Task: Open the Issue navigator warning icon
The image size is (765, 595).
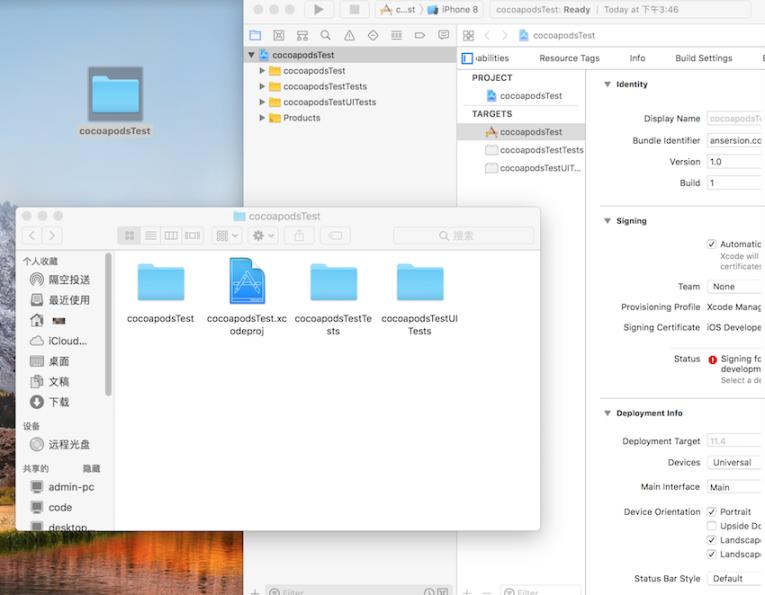Action: (349, 35)
